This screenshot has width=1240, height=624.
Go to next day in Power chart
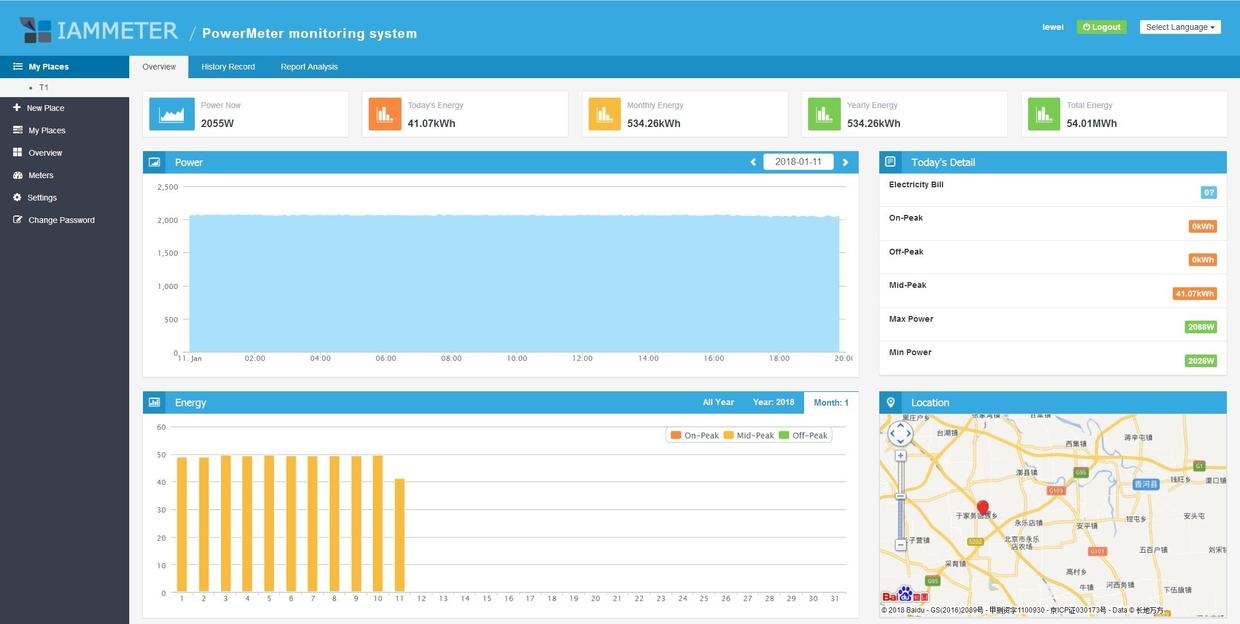coord(845,162)
